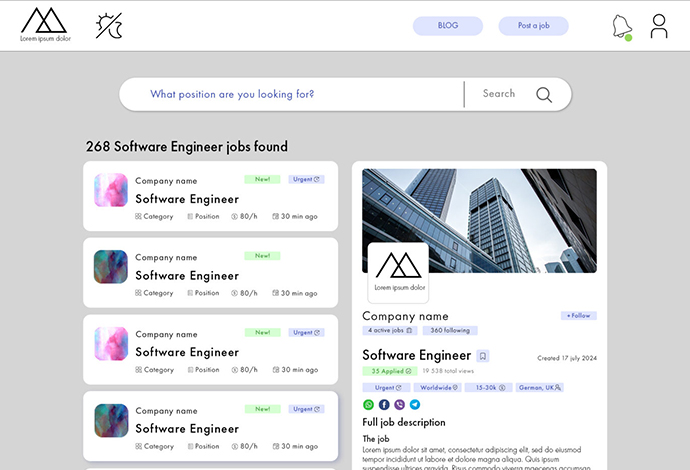Open the user profile icon
The height and width of the screenshot is (470, 690).
(x=659, y=26)
